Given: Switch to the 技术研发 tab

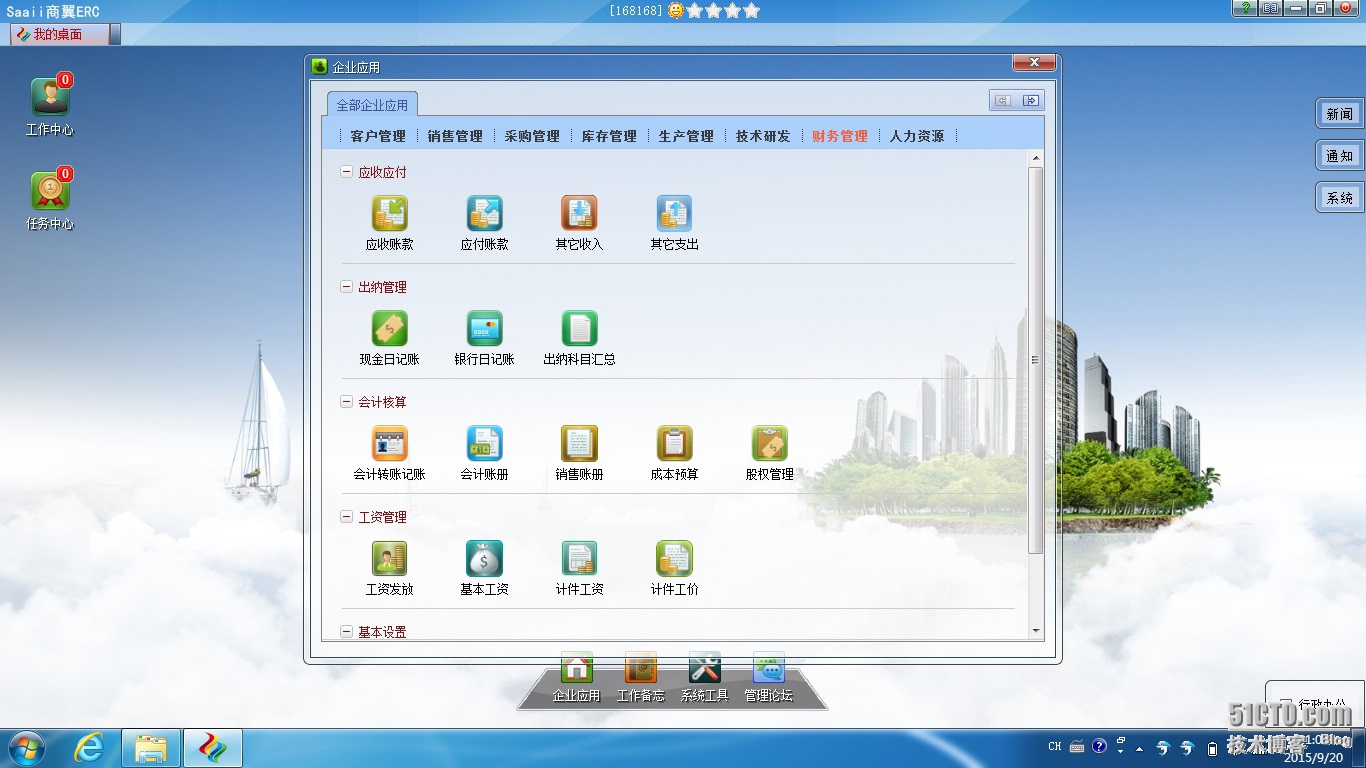Looking at the screenshot, I should point(763,136).
